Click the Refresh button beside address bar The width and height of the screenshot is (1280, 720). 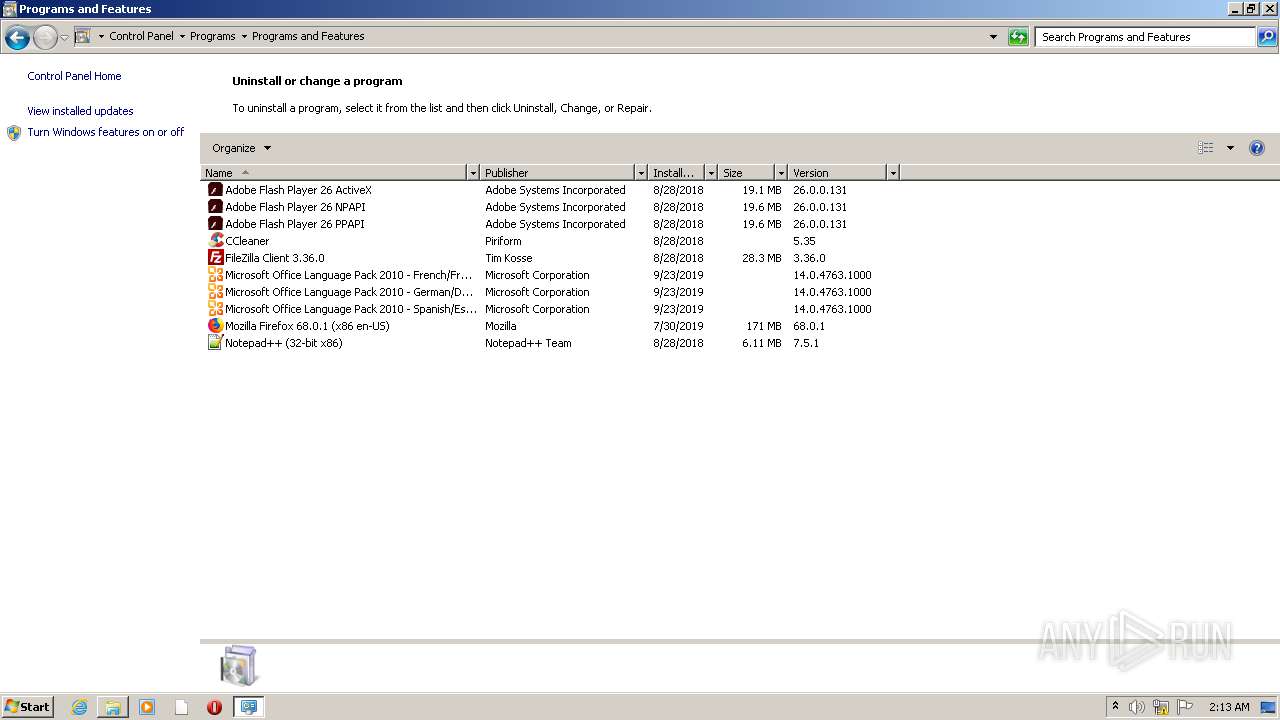tap(1018, 37)
